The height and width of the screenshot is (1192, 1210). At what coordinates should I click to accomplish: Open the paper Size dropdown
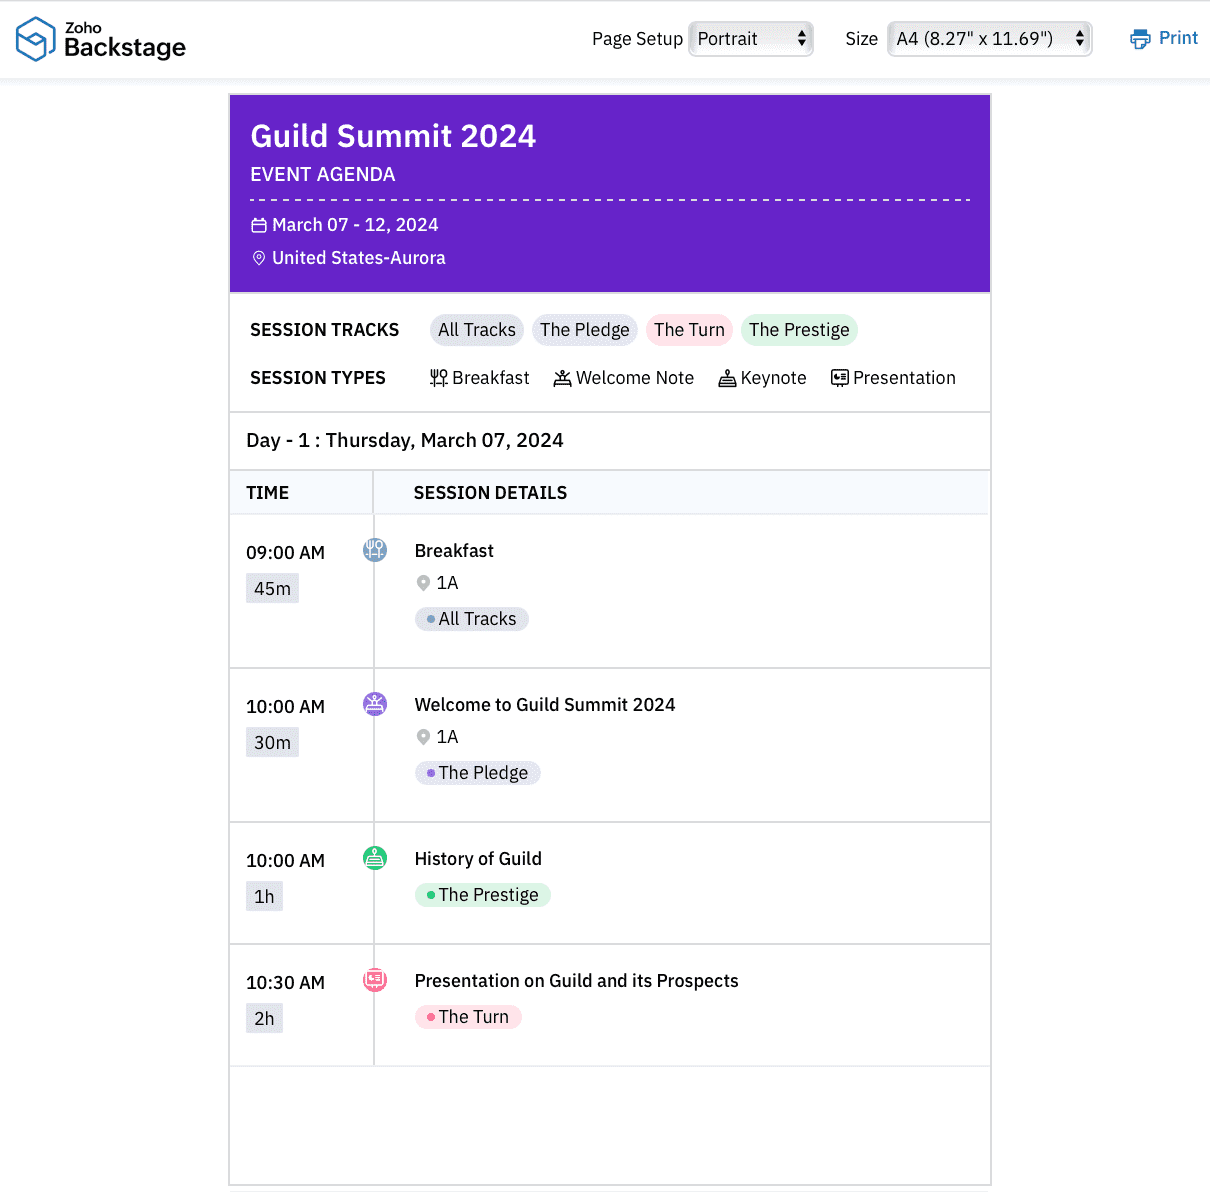pos(989,39)
